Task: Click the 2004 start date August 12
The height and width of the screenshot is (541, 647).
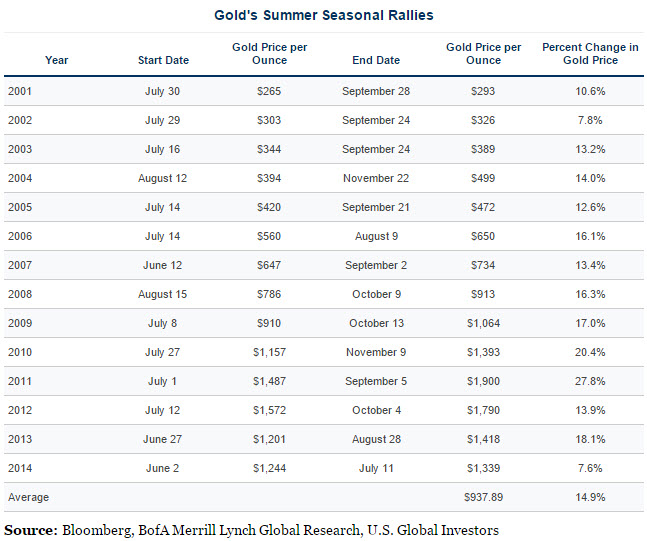Action: click(x=163, y=178)
